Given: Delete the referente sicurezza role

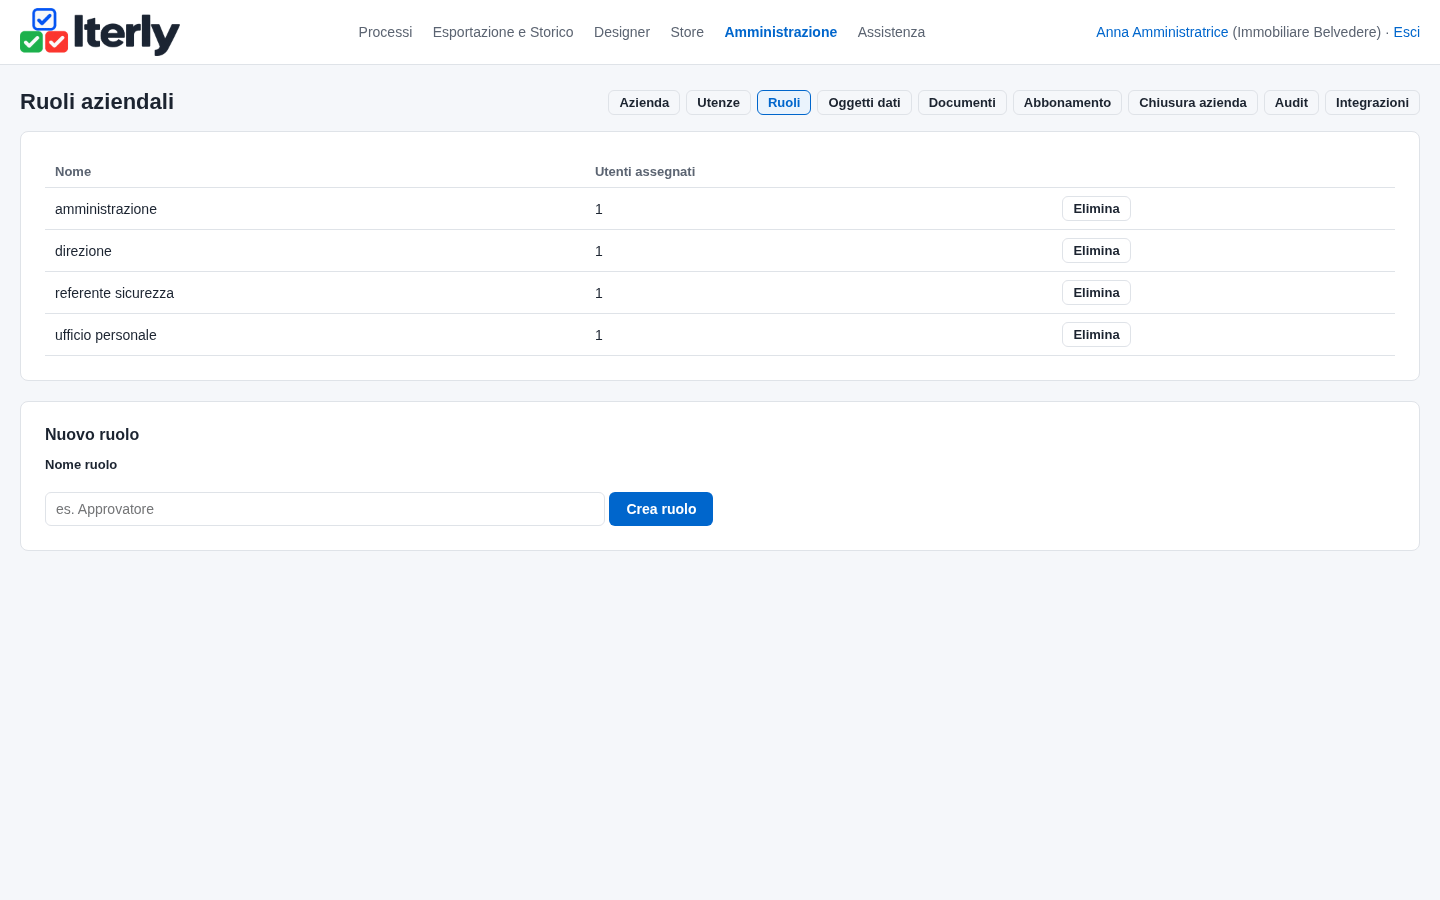Looking at the screenshot, I should coord(1096,292).
